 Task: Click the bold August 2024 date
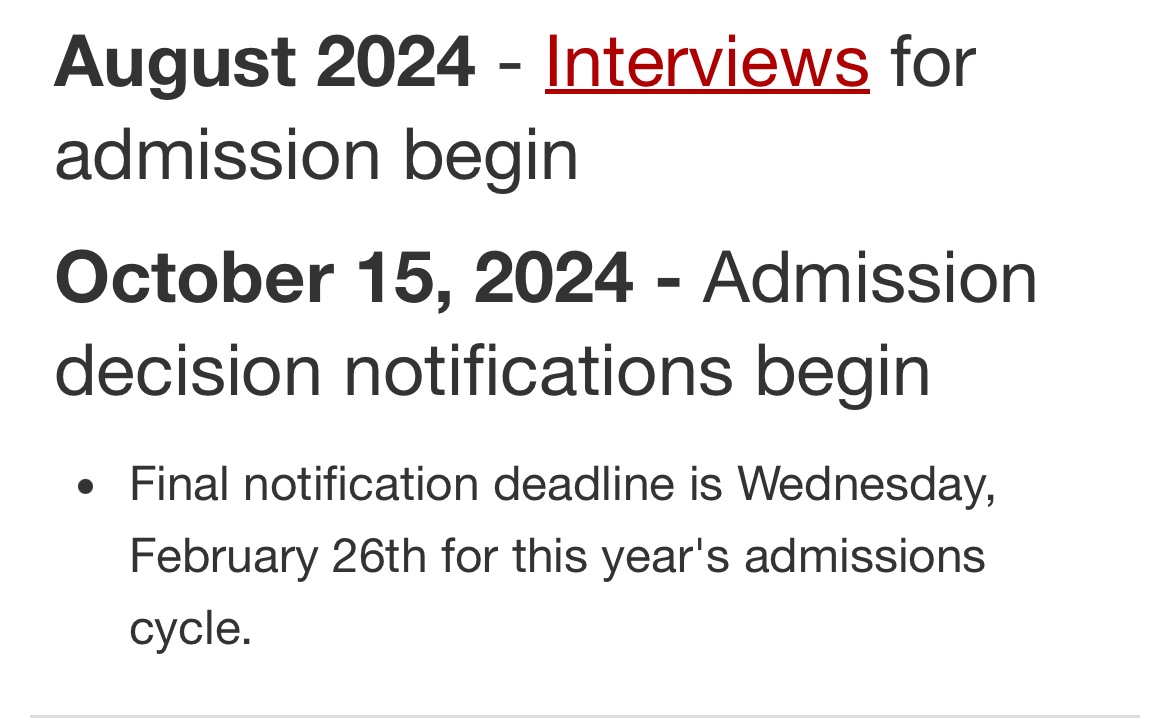click(x=265, y=63)
